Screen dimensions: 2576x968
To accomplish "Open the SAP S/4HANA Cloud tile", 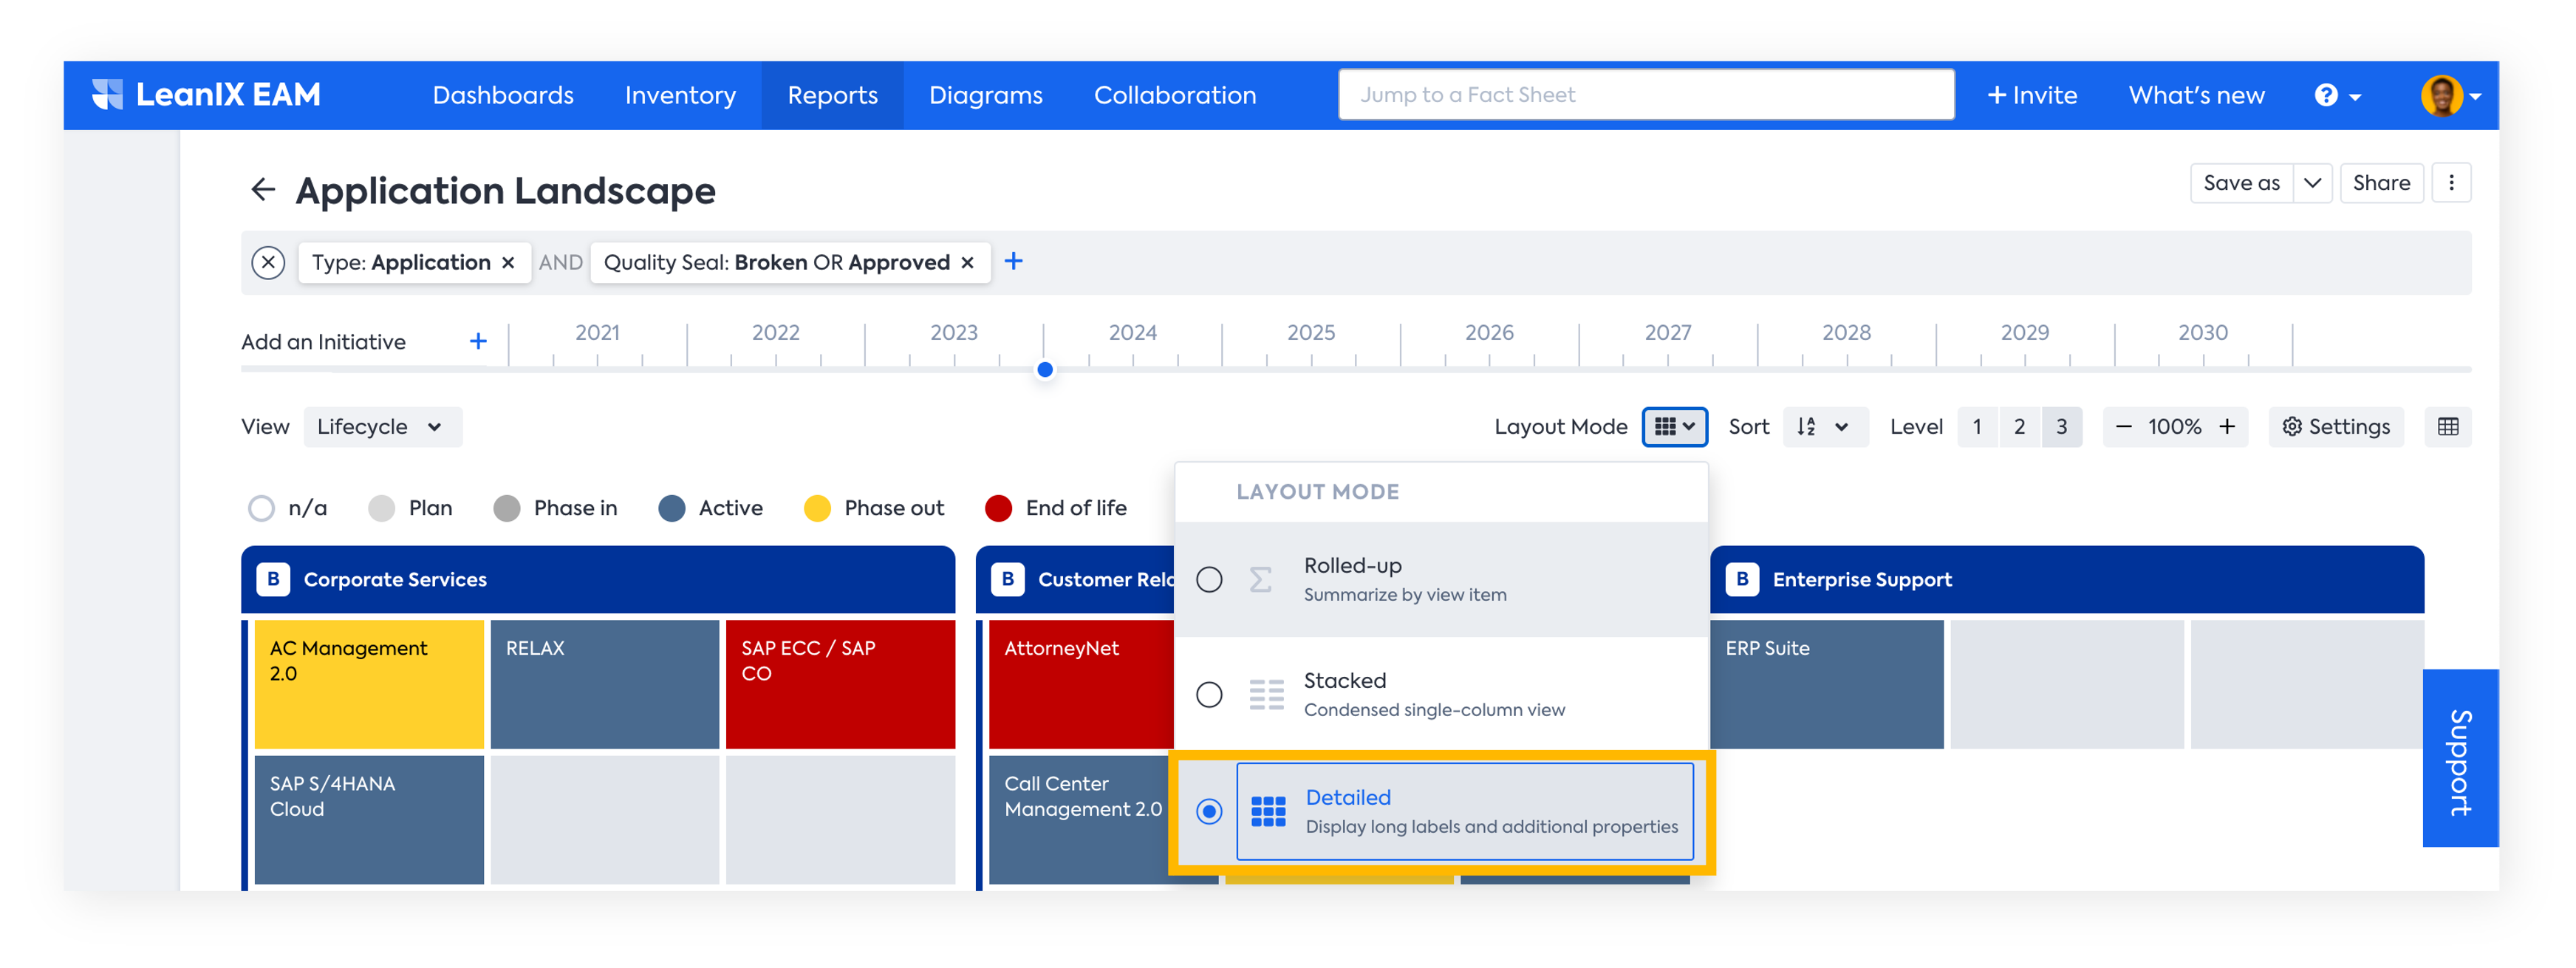I will click(369, 819).
